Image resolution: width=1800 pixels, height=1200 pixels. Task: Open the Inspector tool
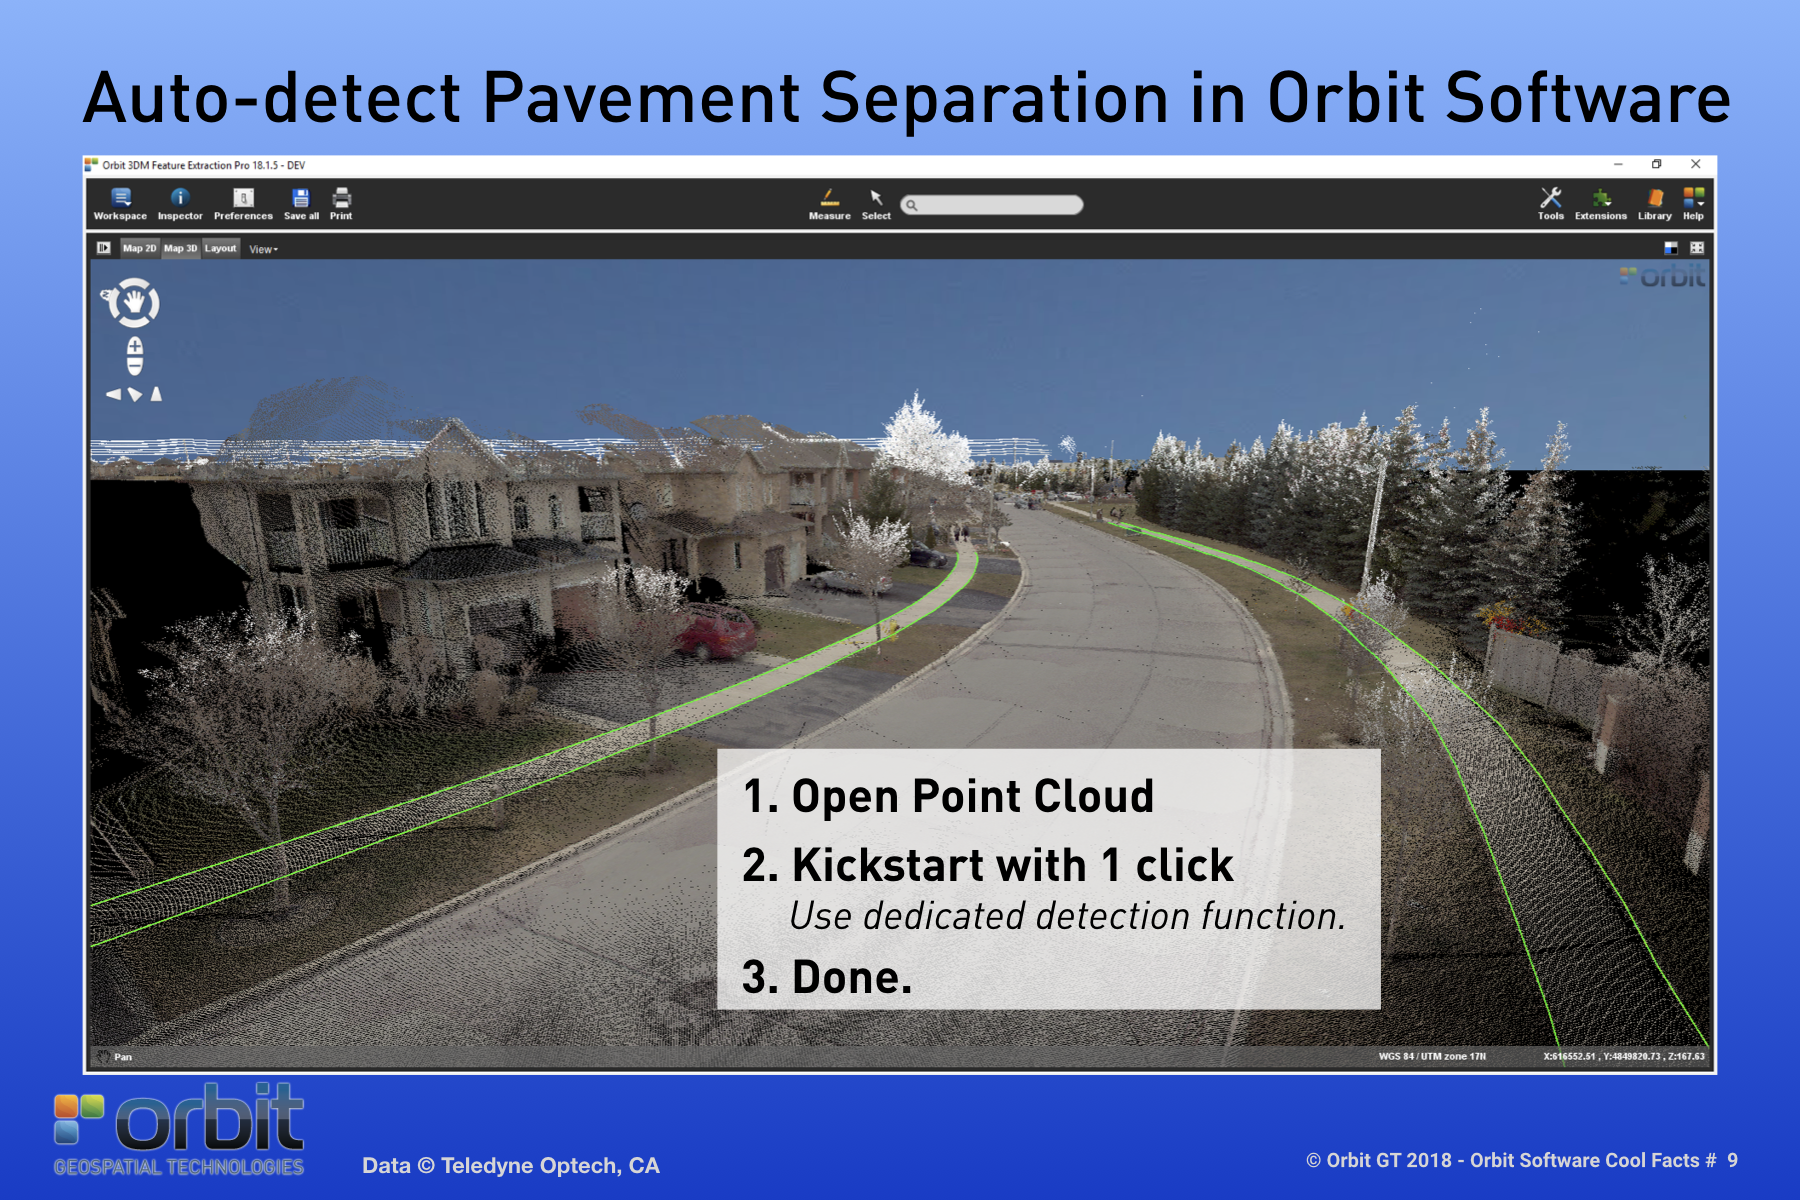180,203
